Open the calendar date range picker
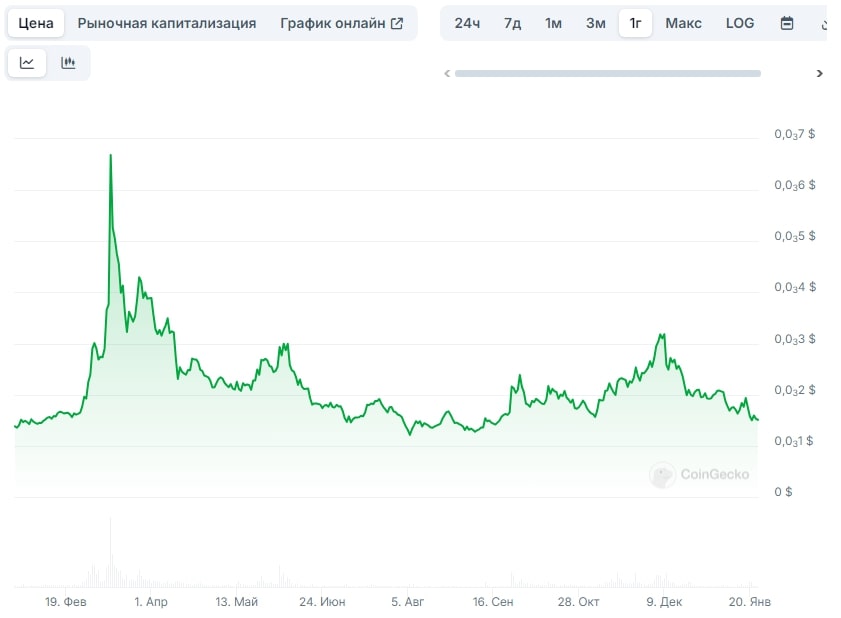Viewport: 841px width, 618px height. click(x=787, y=23)
